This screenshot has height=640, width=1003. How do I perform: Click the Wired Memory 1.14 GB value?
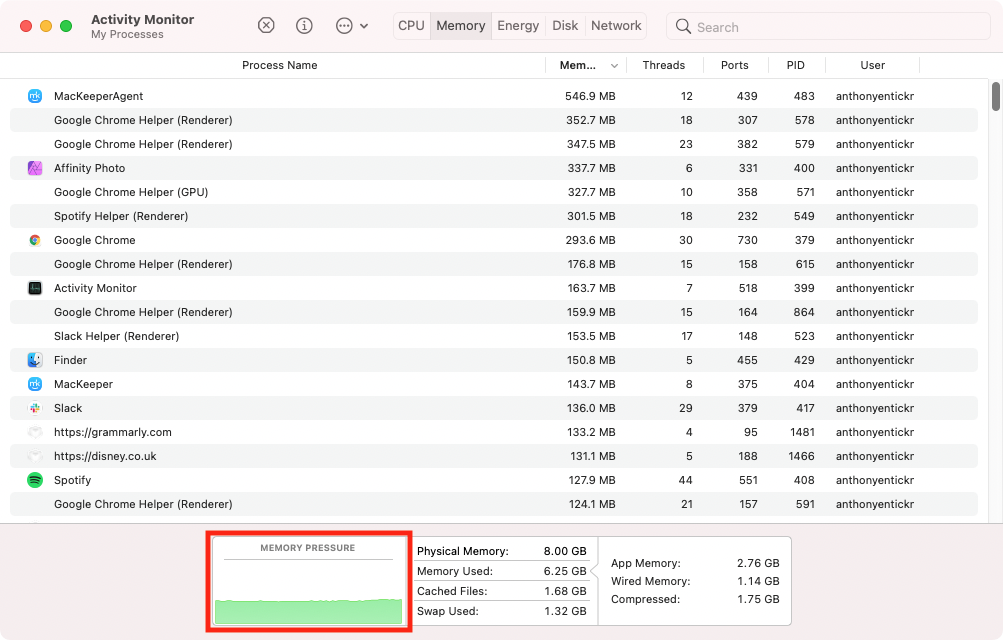pos(759,581)
